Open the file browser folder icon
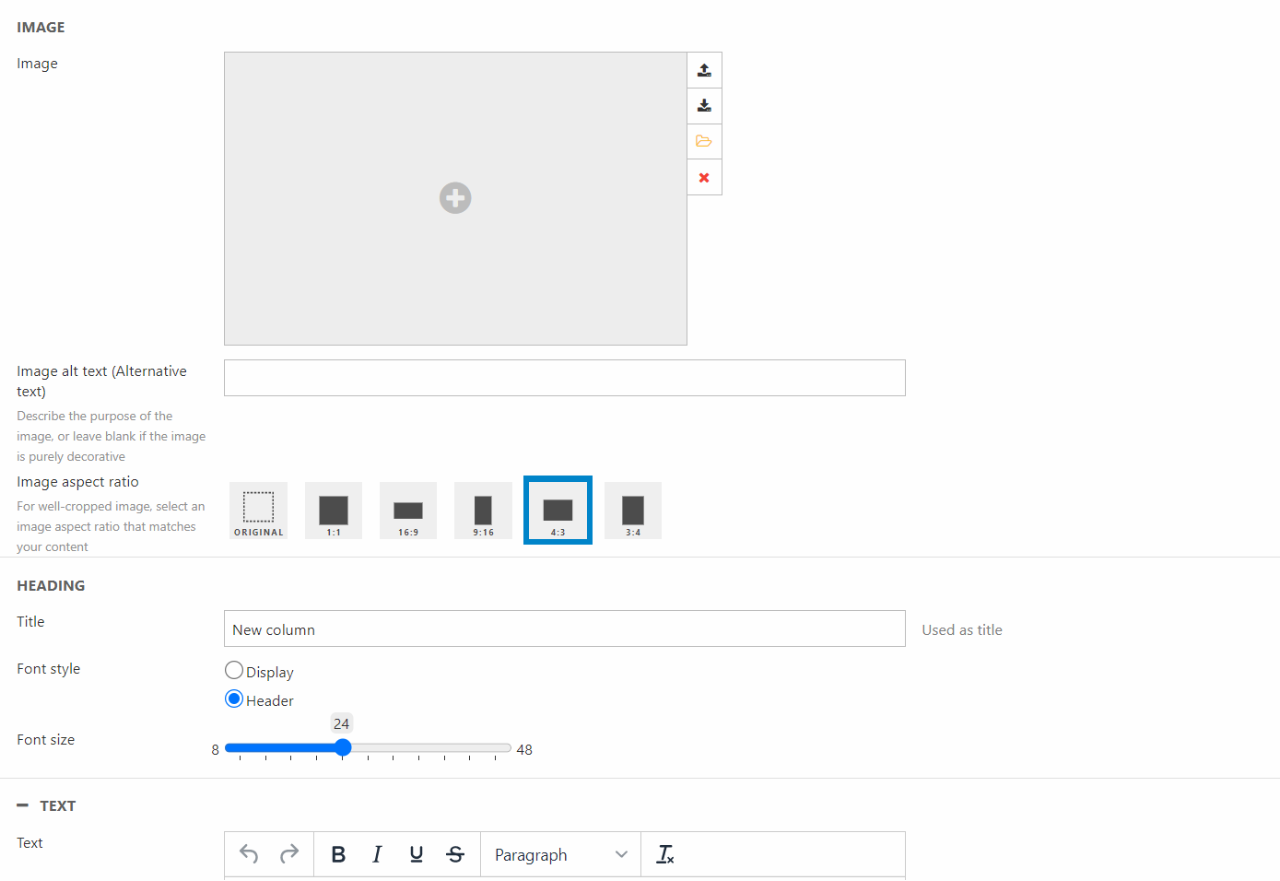 (x=704, y=141)
